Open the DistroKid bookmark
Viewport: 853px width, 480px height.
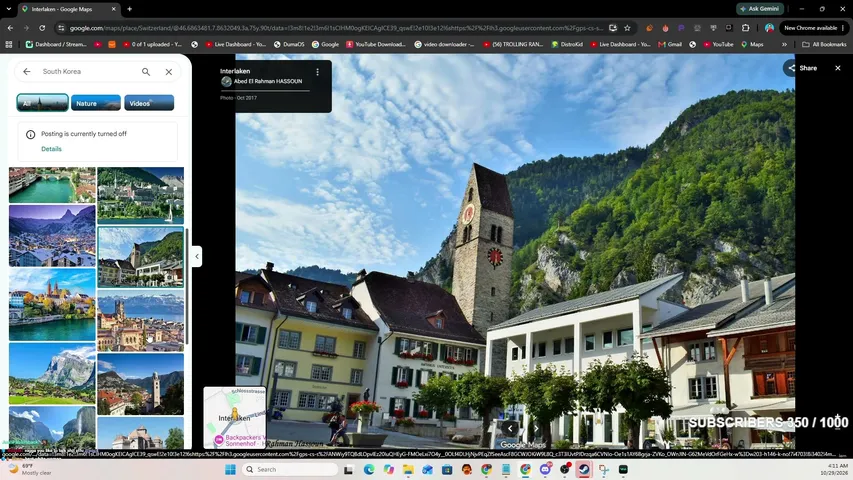point(567,44)
